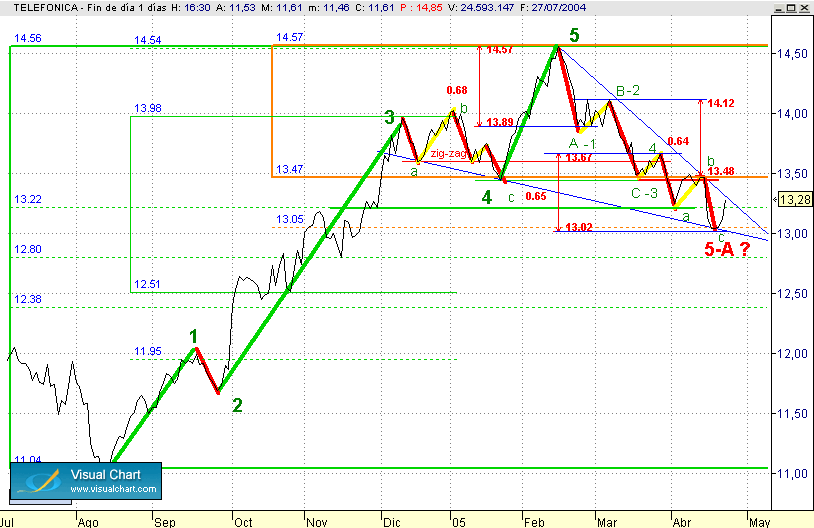This screenshot has width=814, height=528.
Task: Select the red '13.48' measurement label
Action: pos(721,171)
